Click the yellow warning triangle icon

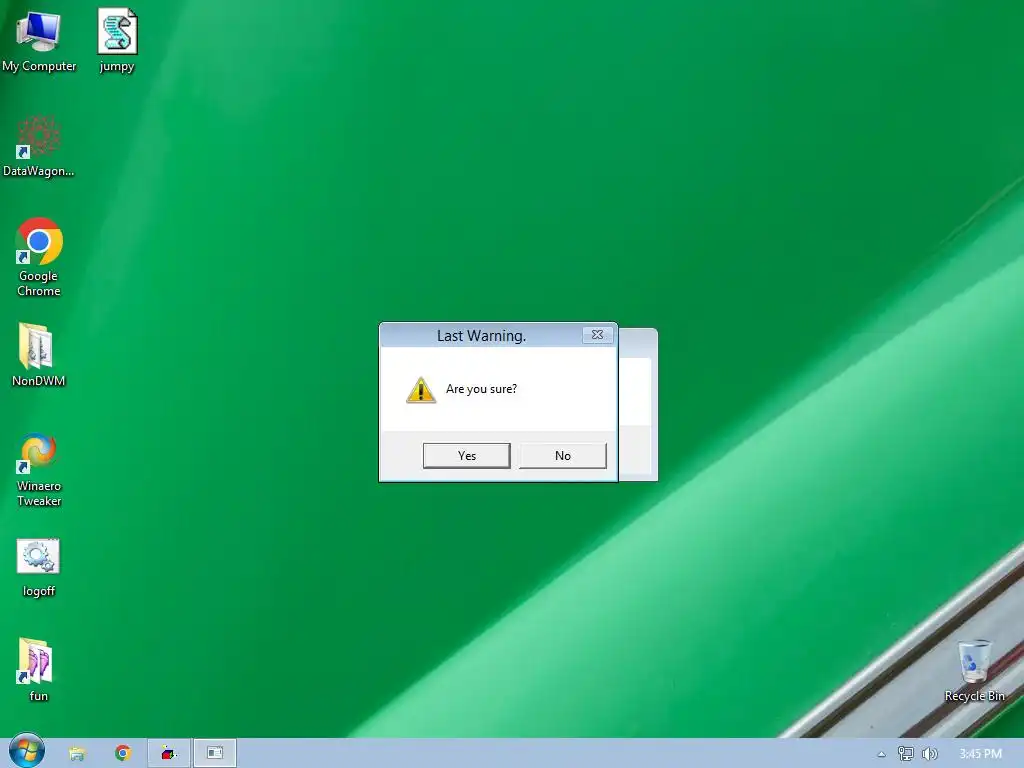421,391
